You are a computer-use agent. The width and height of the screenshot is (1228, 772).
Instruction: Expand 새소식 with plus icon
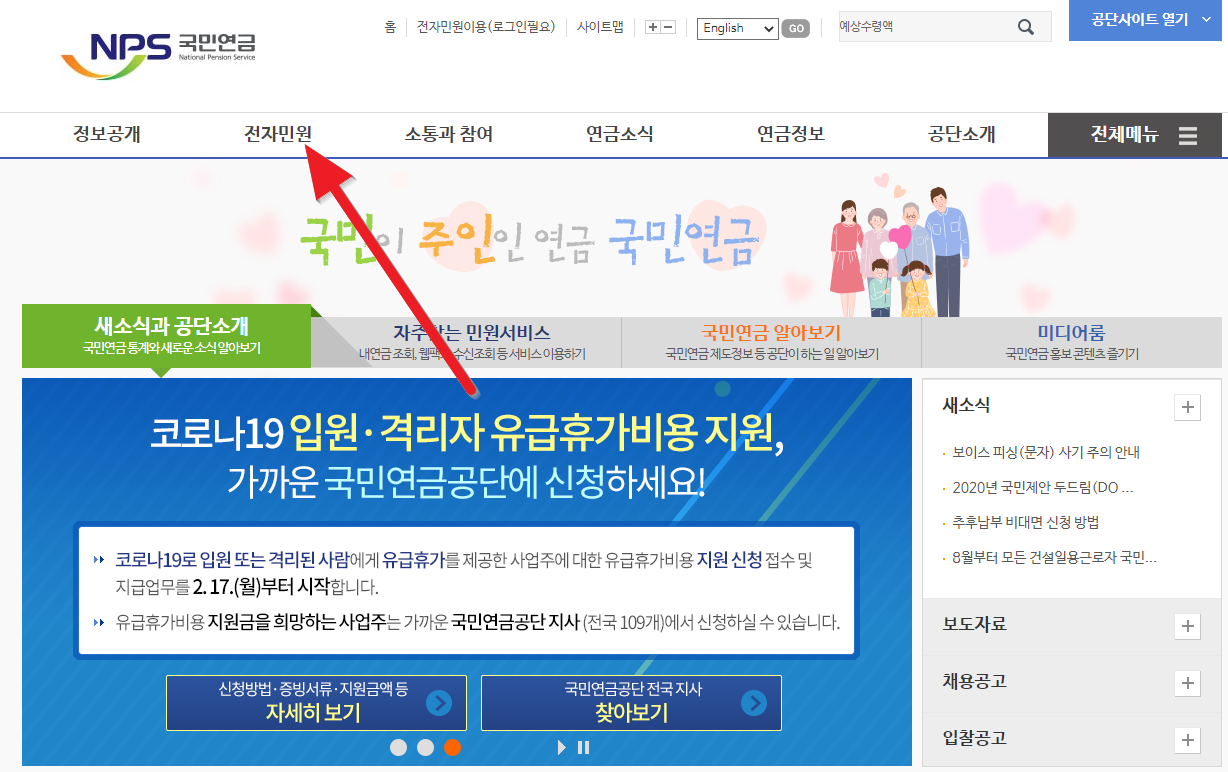[x=1187, y=407]
